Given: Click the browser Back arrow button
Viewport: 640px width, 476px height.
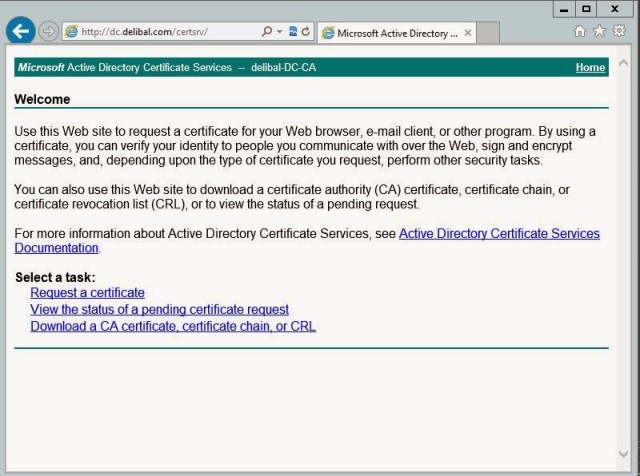Looking at the screenshot, I should [x=20, y=31].
